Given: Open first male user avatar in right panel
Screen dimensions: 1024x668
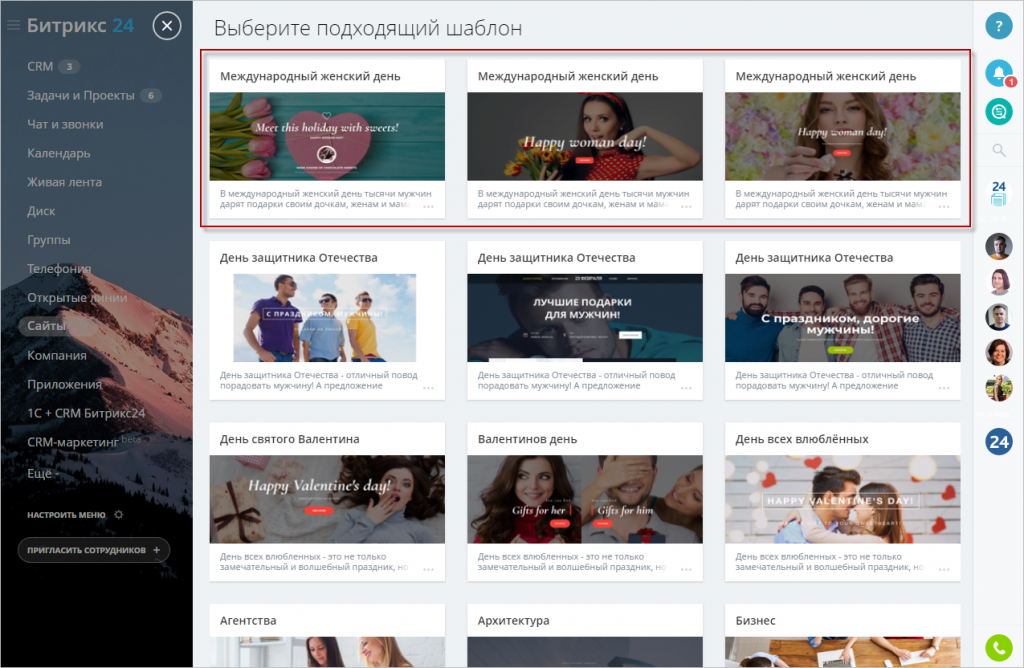Looking at the screenshot, I should [x=999, y=246].
